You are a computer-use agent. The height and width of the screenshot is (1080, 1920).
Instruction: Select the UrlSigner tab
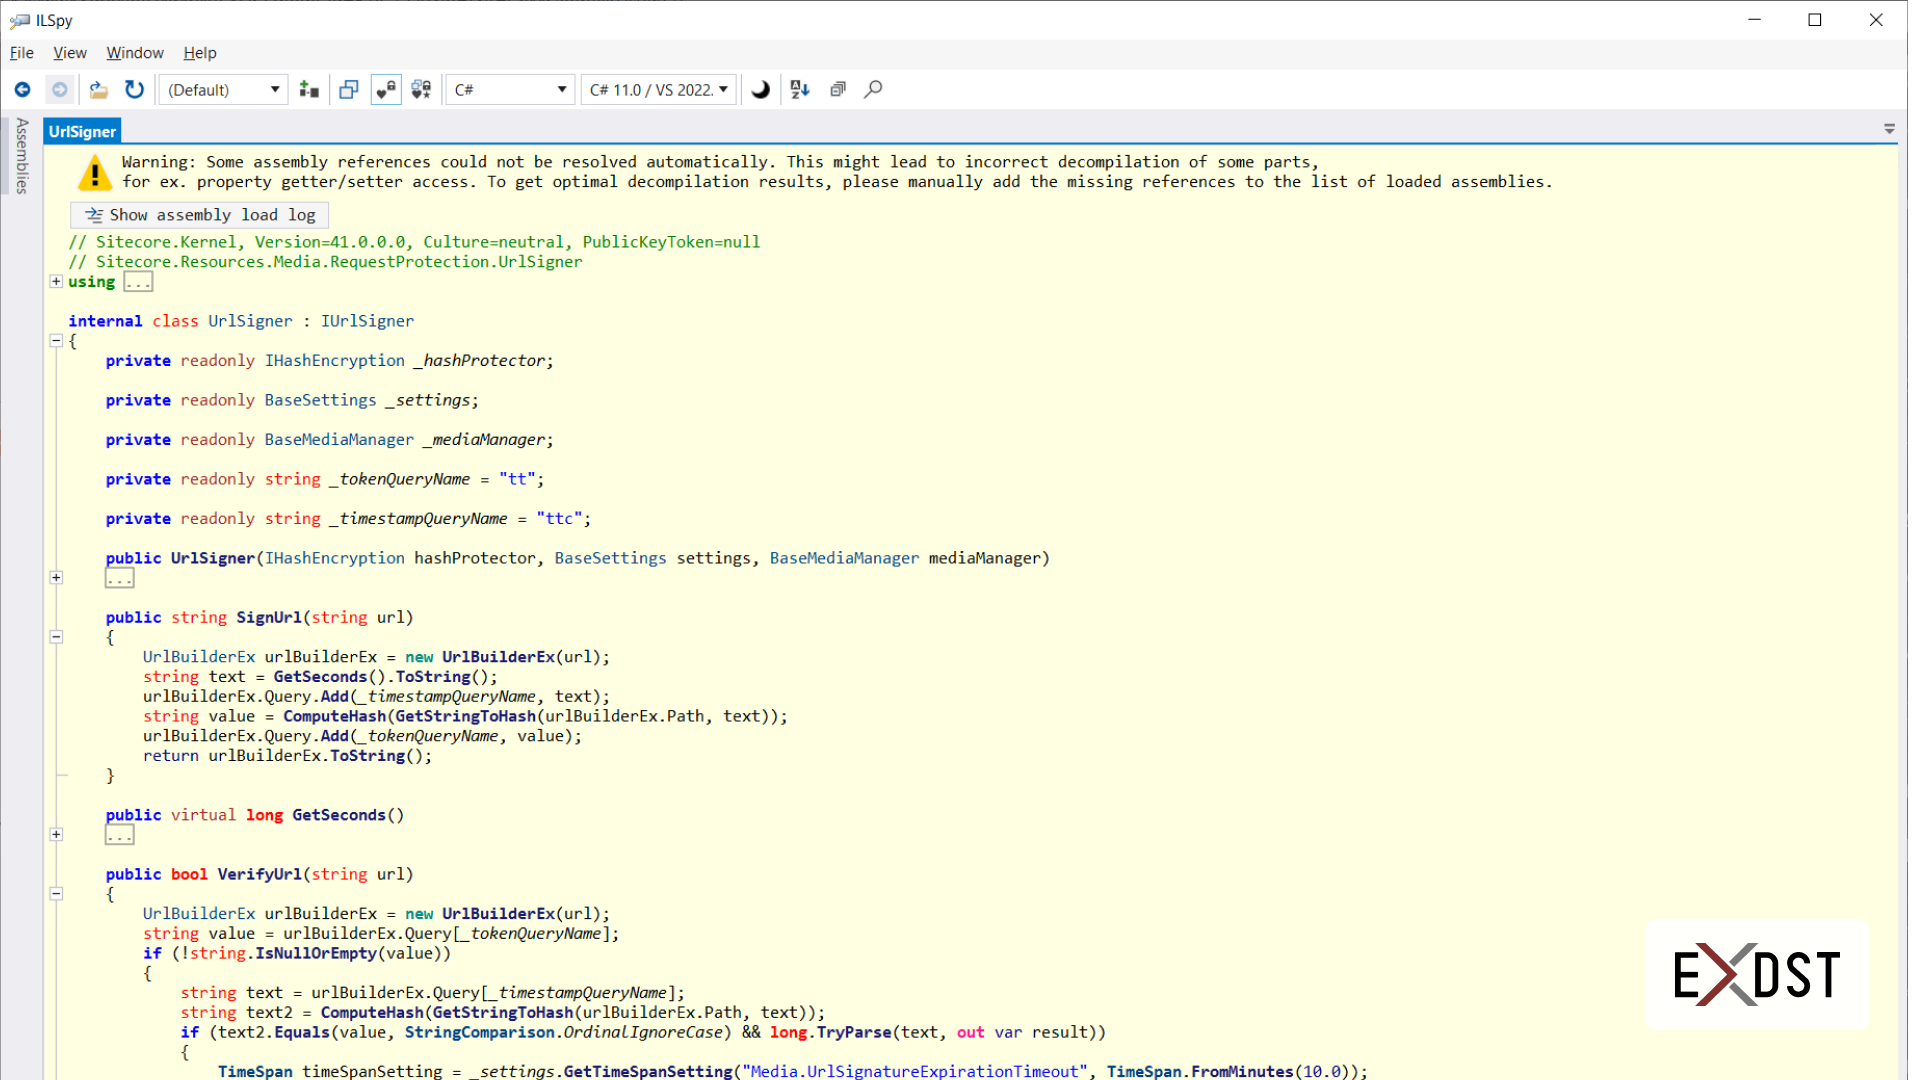click(x=82, y=130)
